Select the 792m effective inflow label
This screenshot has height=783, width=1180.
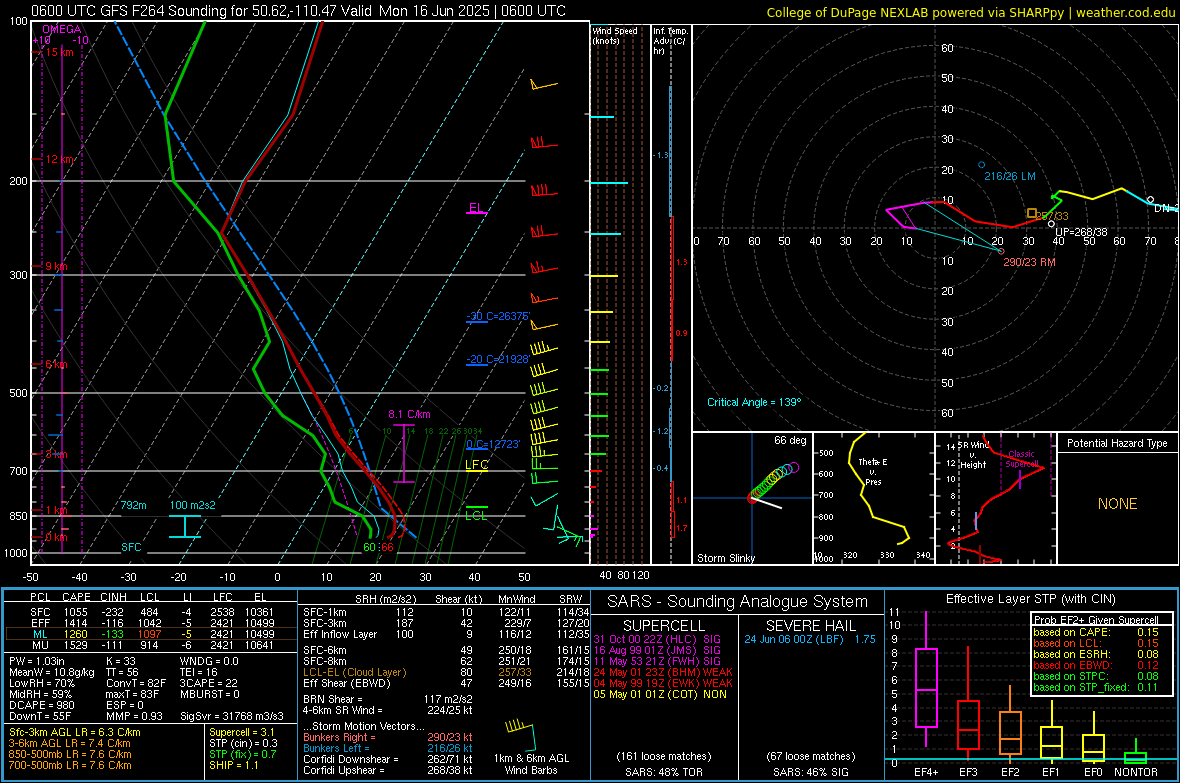click(133, 505)
